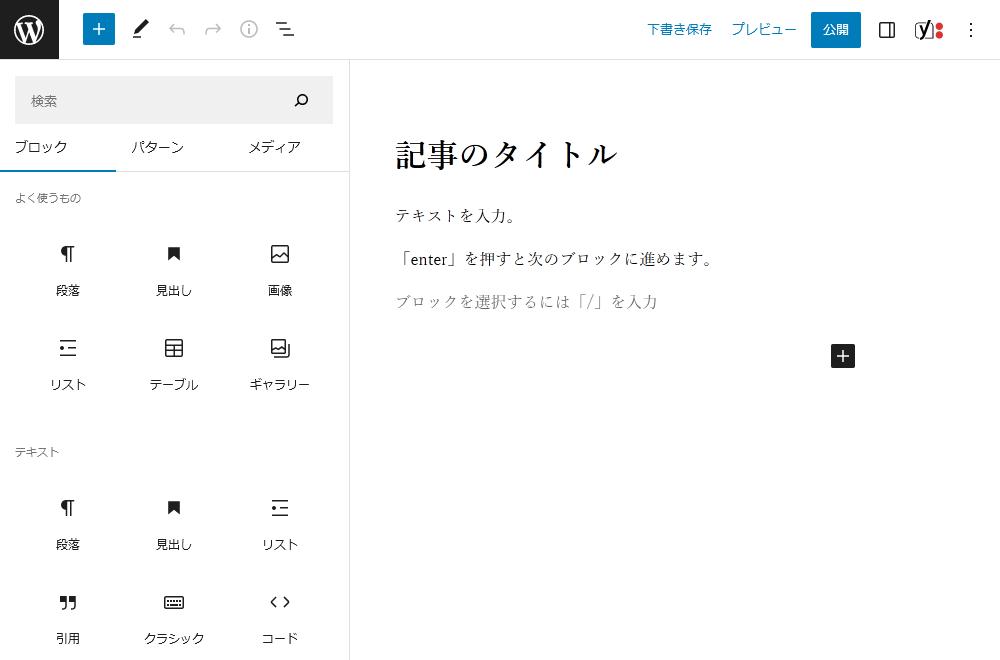Toggle the document overview list view
This screenshot has height=660, width=1000.
tap(285, 29)
